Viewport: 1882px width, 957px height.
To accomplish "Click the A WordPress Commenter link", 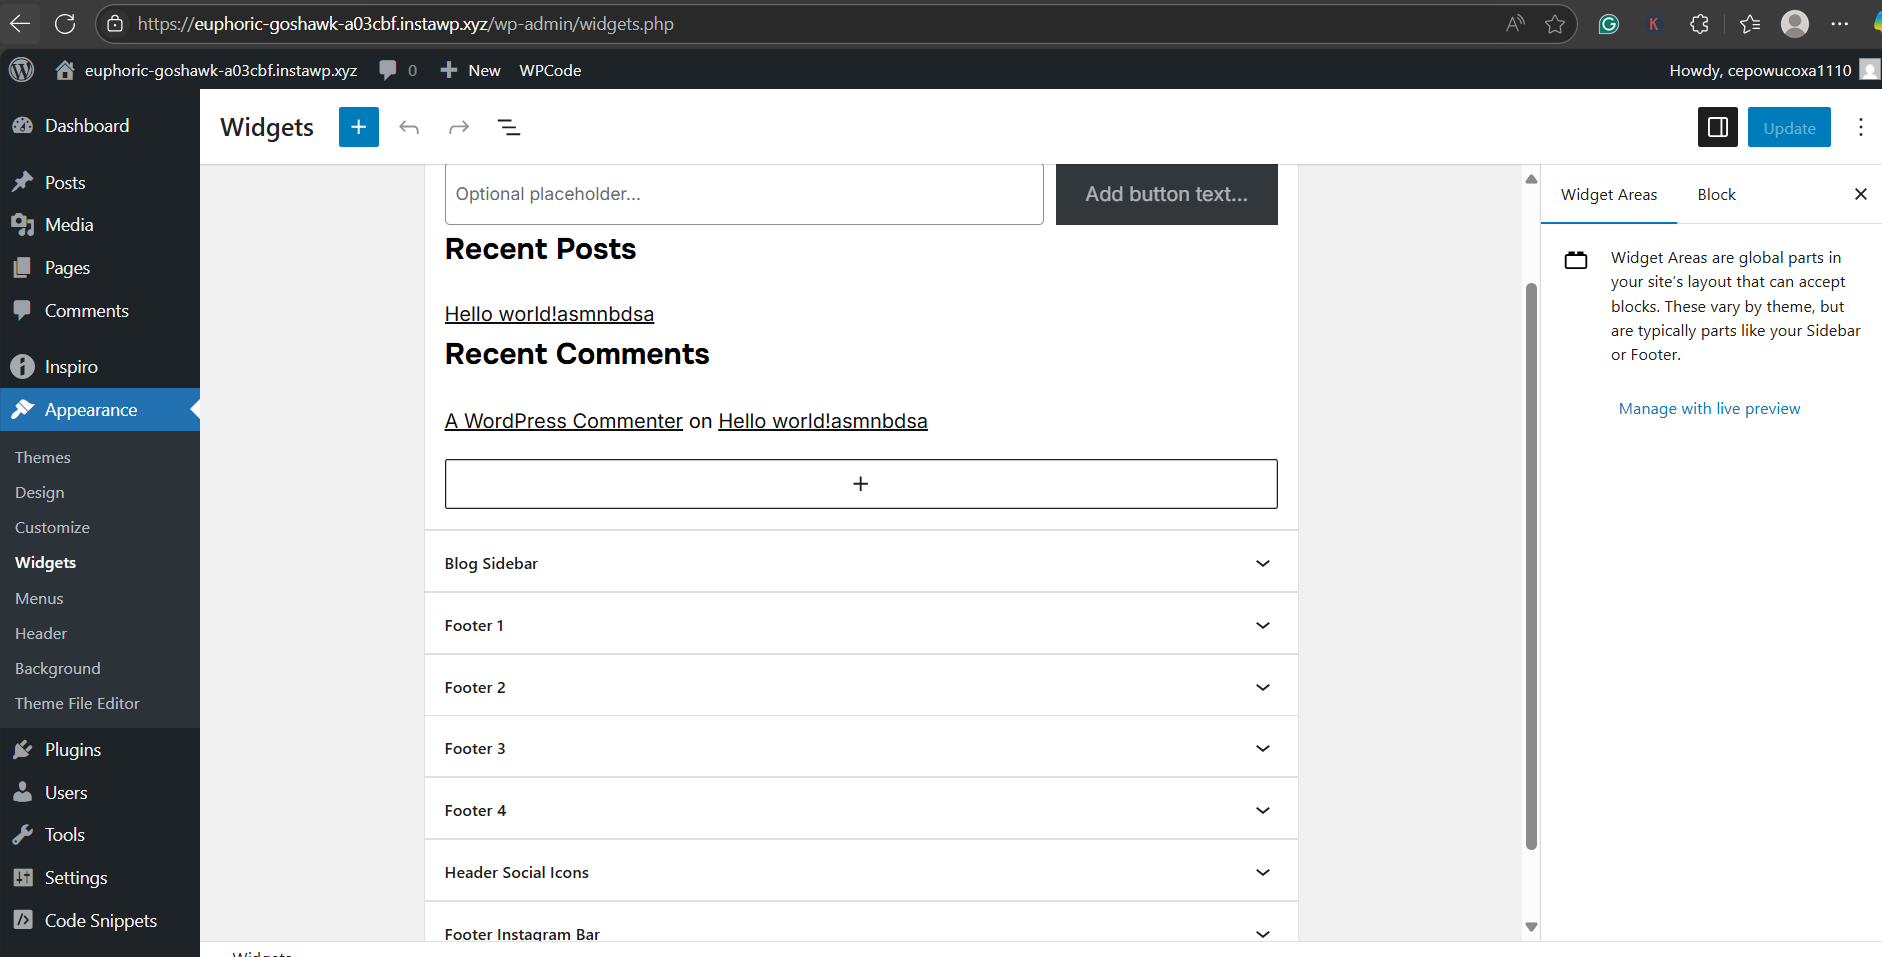I will [x=564, y=421].
